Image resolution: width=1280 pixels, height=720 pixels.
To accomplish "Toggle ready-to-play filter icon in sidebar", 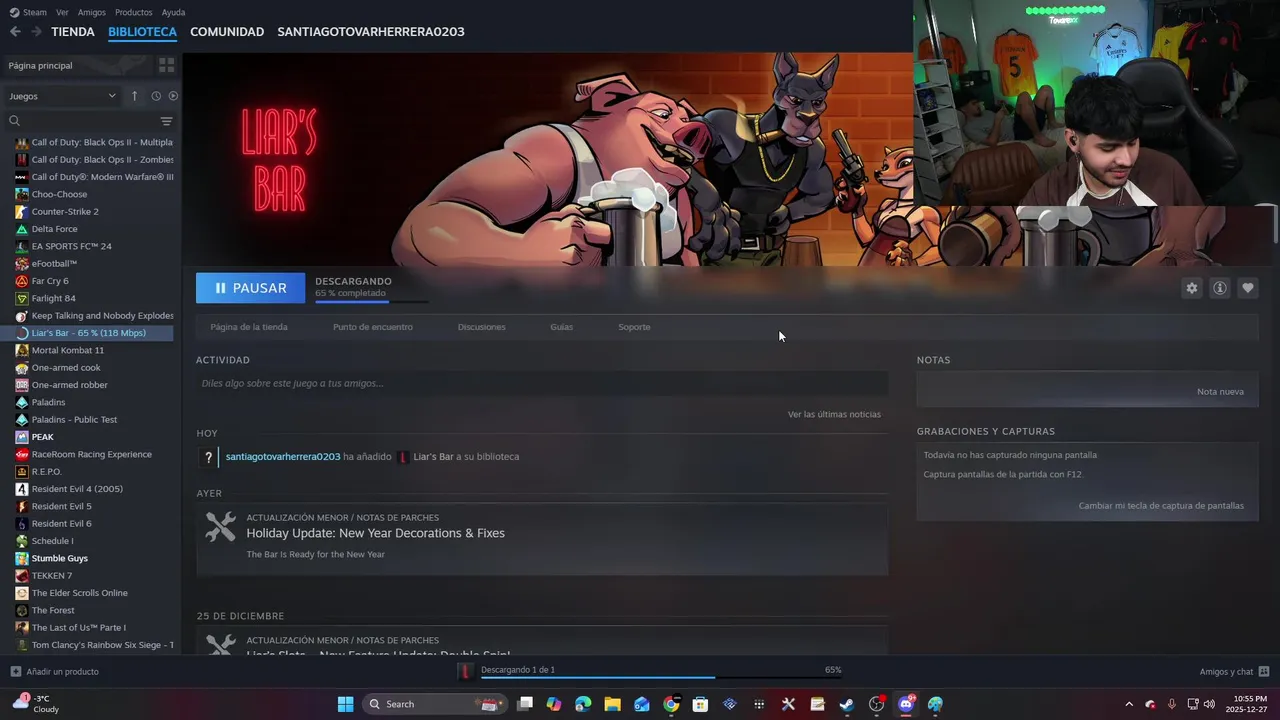I will (173, 96).
